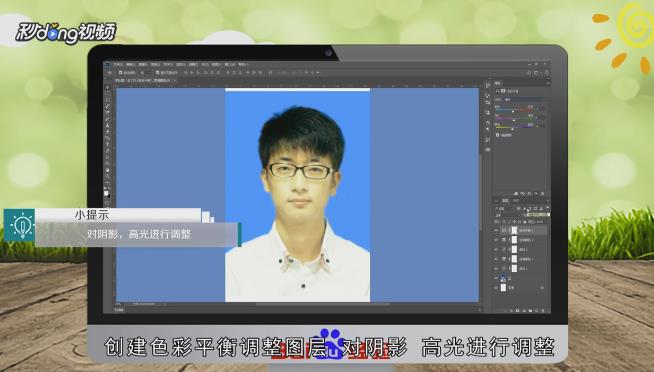Viewport: 654px width, 372px height.
Task: Select the Horizontal Type tool
Action: pyautogui.click(x=108, y=144)
